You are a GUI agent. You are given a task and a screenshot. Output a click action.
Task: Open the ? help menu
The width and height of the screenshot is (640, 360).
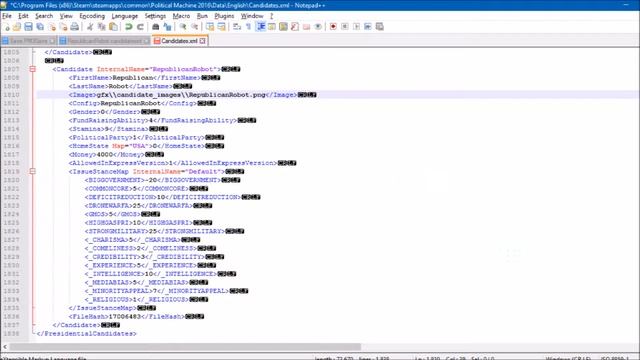271,16
